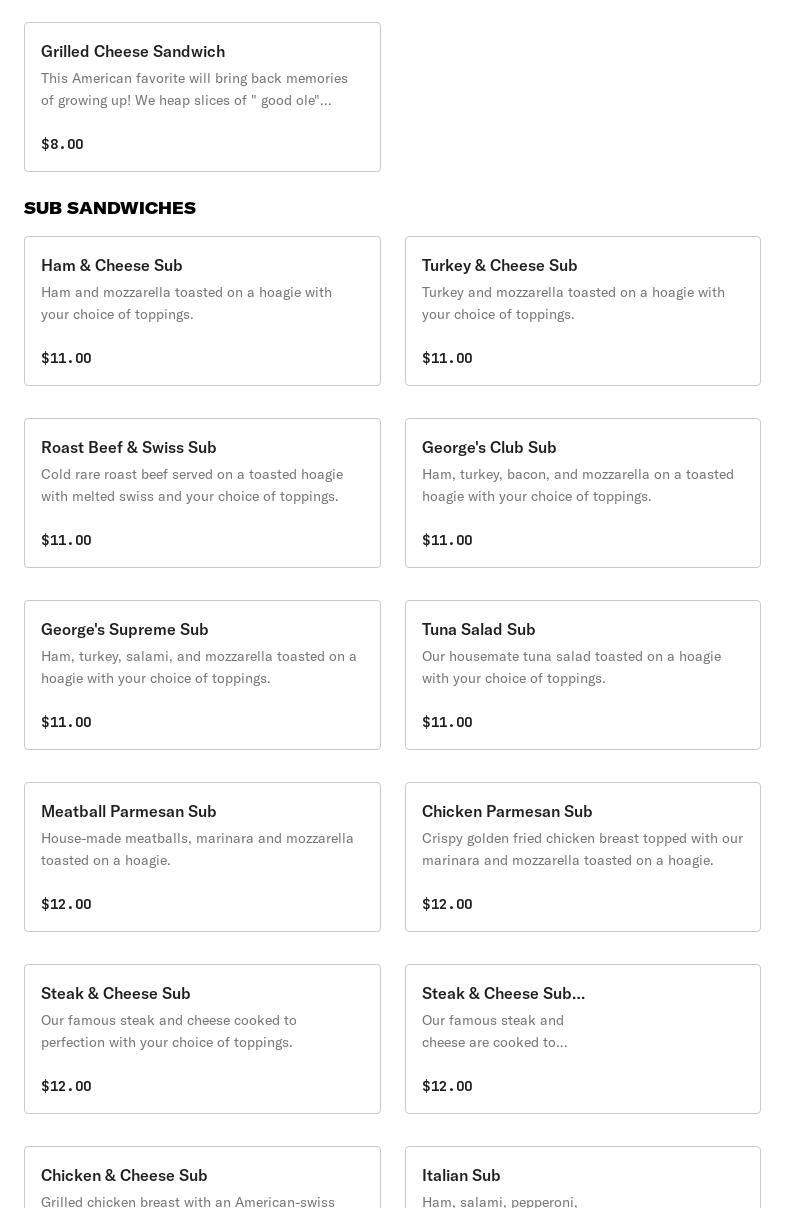
Task: Open the Tuna Salad Sub item
Action: tap(582, 675)
